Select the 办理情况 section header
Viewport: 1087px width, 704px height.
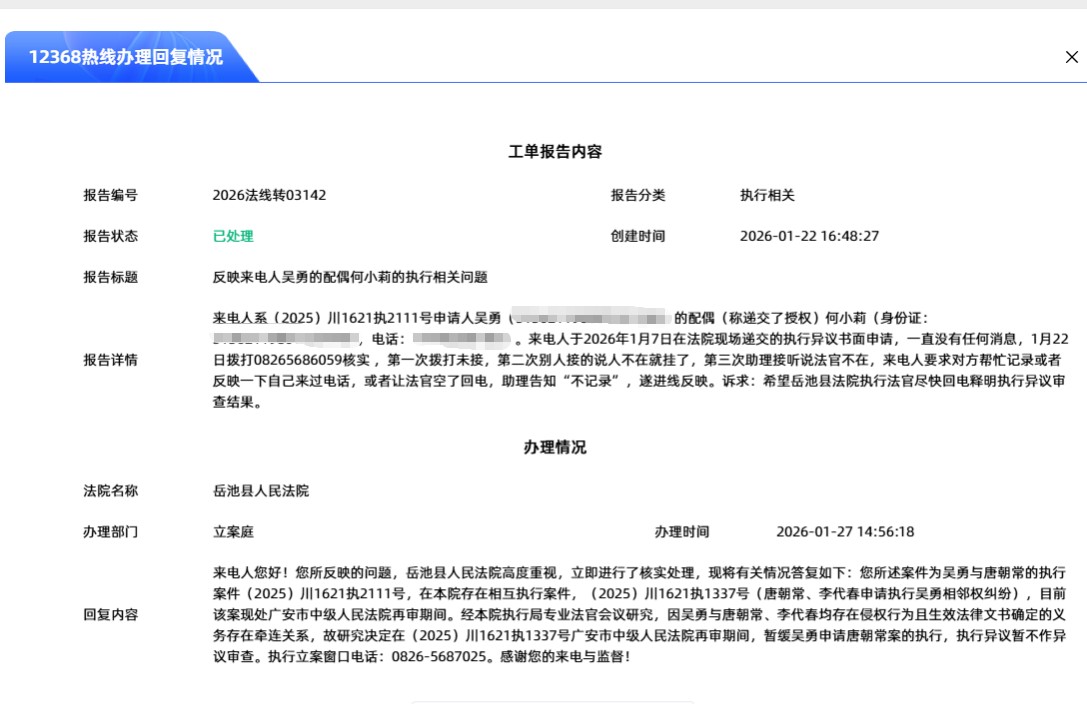click(556, 448)
